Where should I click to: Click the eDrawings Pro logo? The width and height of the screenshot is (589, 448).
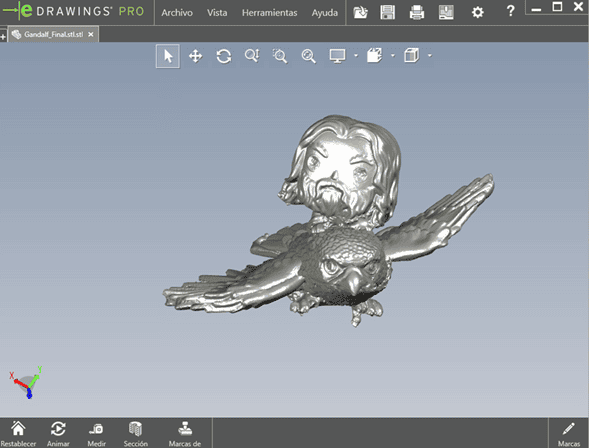[x=73, y=11]
